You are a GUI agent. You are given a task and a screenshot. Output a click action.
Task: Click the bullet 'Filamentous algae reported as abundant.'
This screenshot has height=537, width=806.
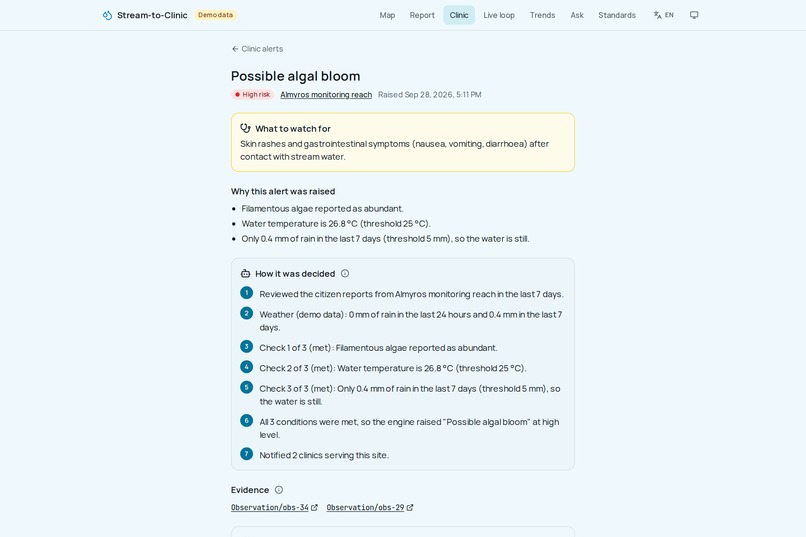[x=322, y=209]
